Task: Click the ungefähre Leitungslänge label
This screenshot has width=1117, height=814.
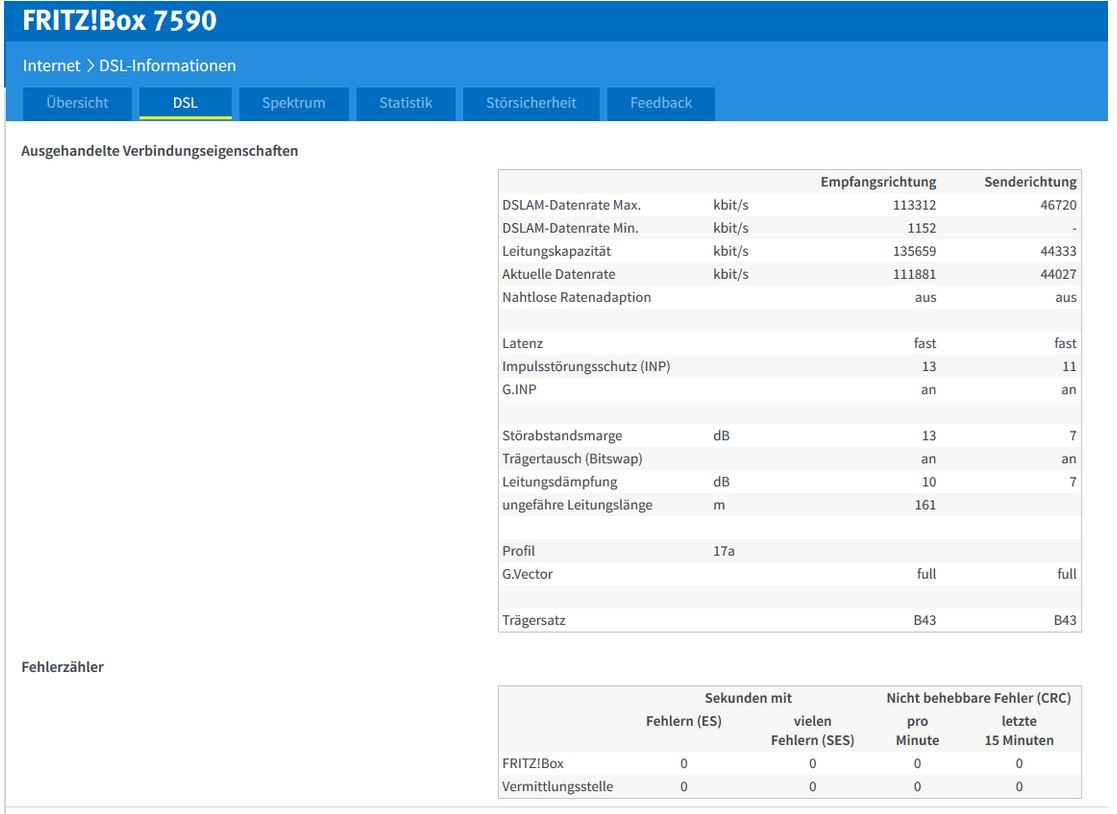Action: coord(577,505)
